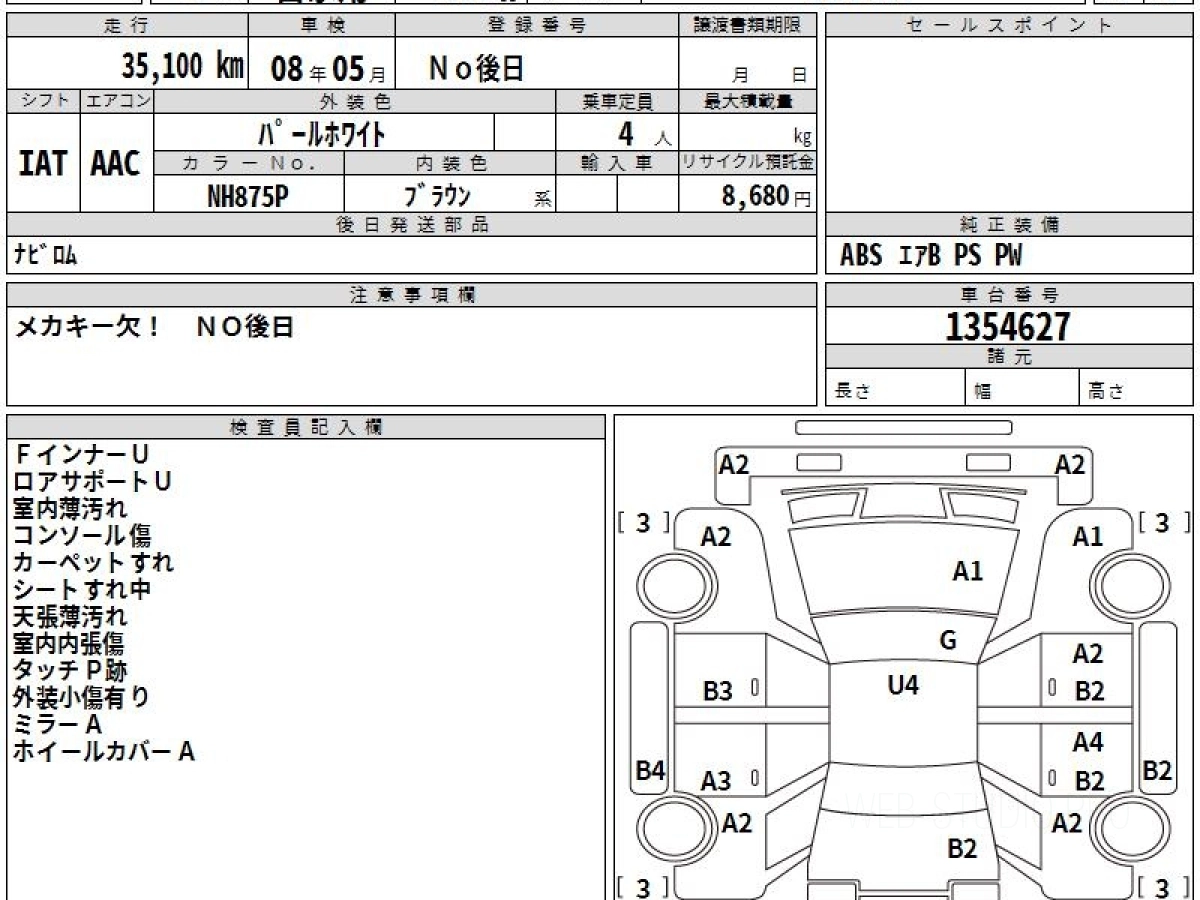Screen dimensions: 1200x900
Task: Select the 高さ dimension cell
Action: 1136,388
